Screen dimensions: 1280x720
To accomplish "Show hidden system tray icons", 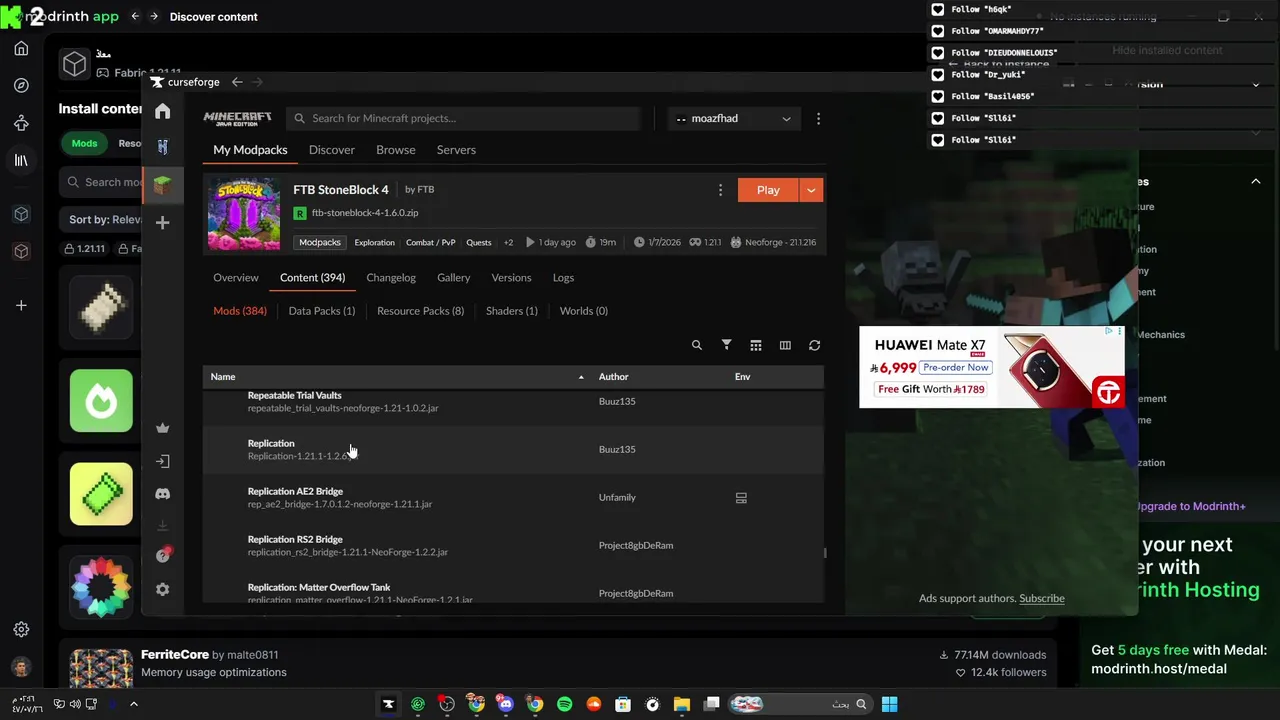I will 133,704.
